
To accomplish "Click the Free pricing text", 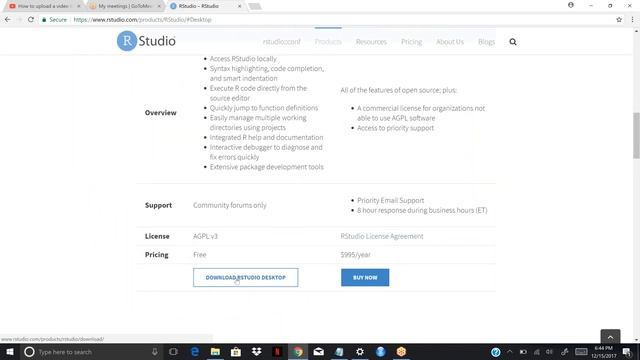I will coord(200,255).
